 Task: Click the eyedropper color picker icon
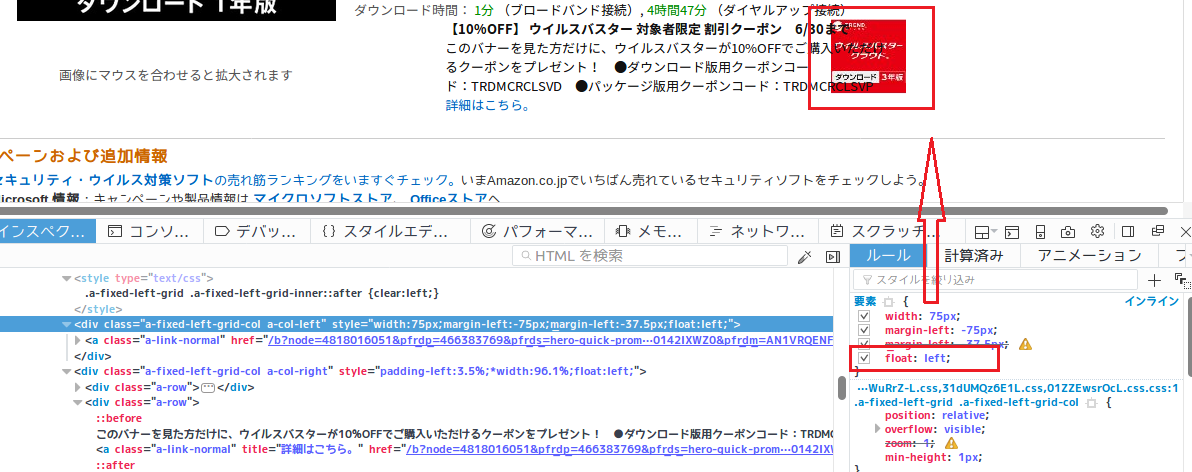point(804,257)
